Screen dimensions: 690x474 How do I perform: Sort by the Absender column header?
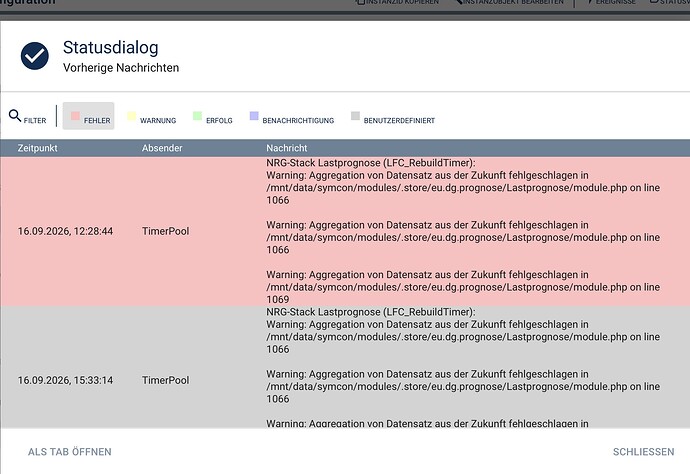pyautogui.click(x=162, y=148)
